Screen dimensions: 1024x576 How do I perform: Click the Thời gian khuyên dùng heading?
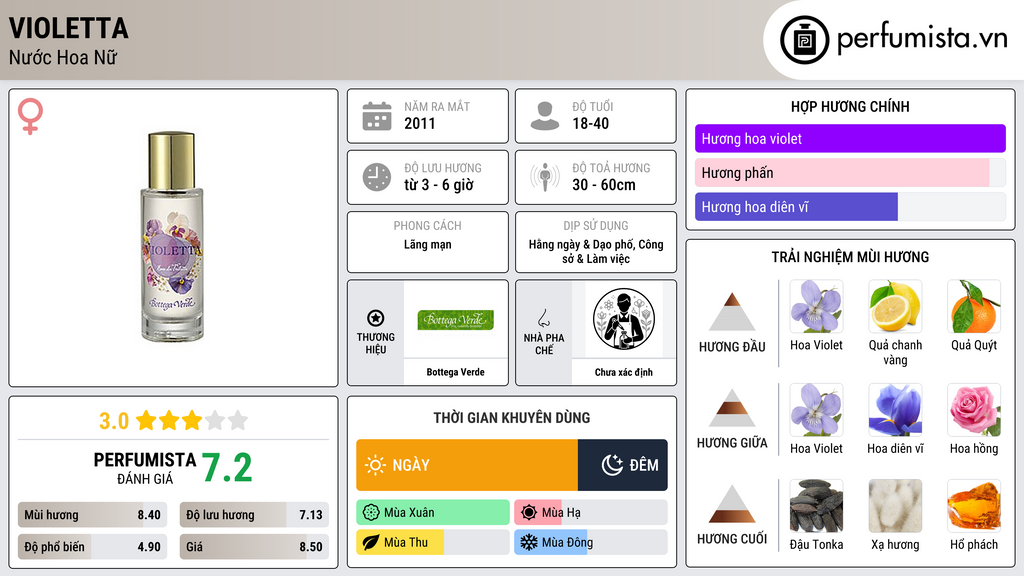pos(512,418)
